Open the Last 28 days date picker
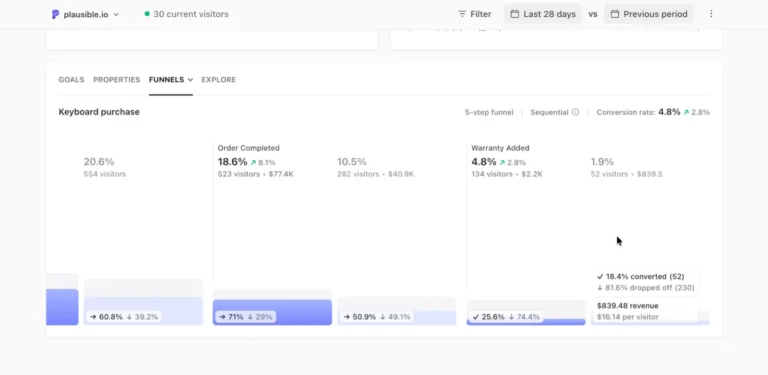Viewport: 768px width, 375px height. tap(543, 14)
